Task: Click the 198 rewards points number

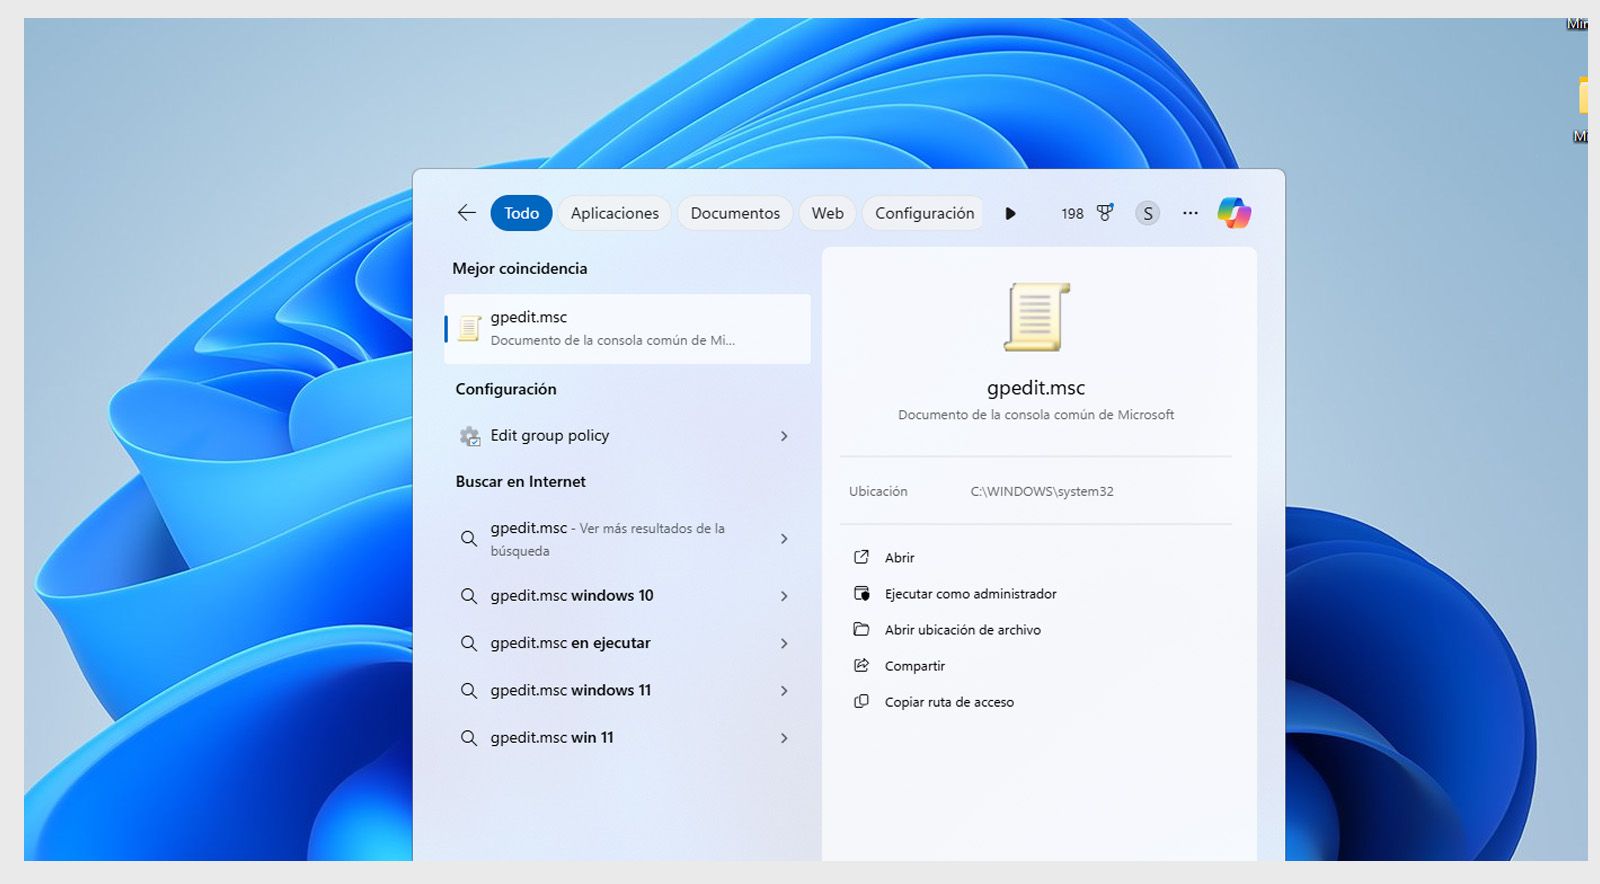Action: tap(1072, 213)
